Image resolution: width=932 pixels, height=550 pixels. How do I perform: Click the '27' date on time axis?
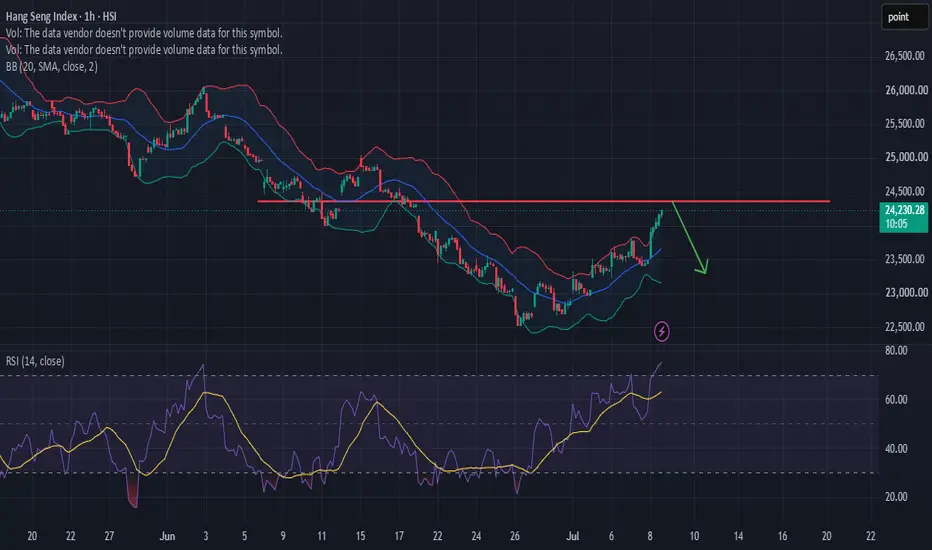click(109, 536)
